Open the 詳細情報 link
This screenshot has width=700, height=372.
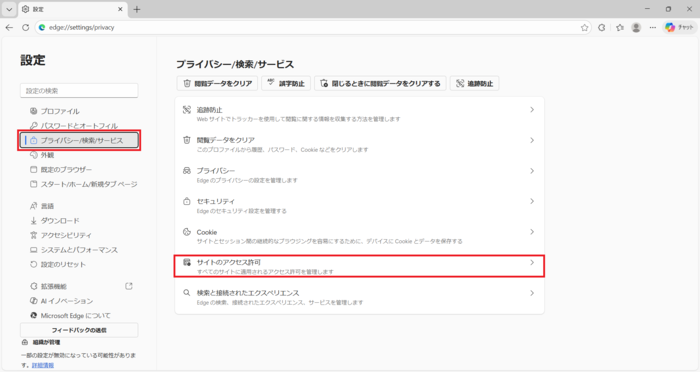[42, 365]
